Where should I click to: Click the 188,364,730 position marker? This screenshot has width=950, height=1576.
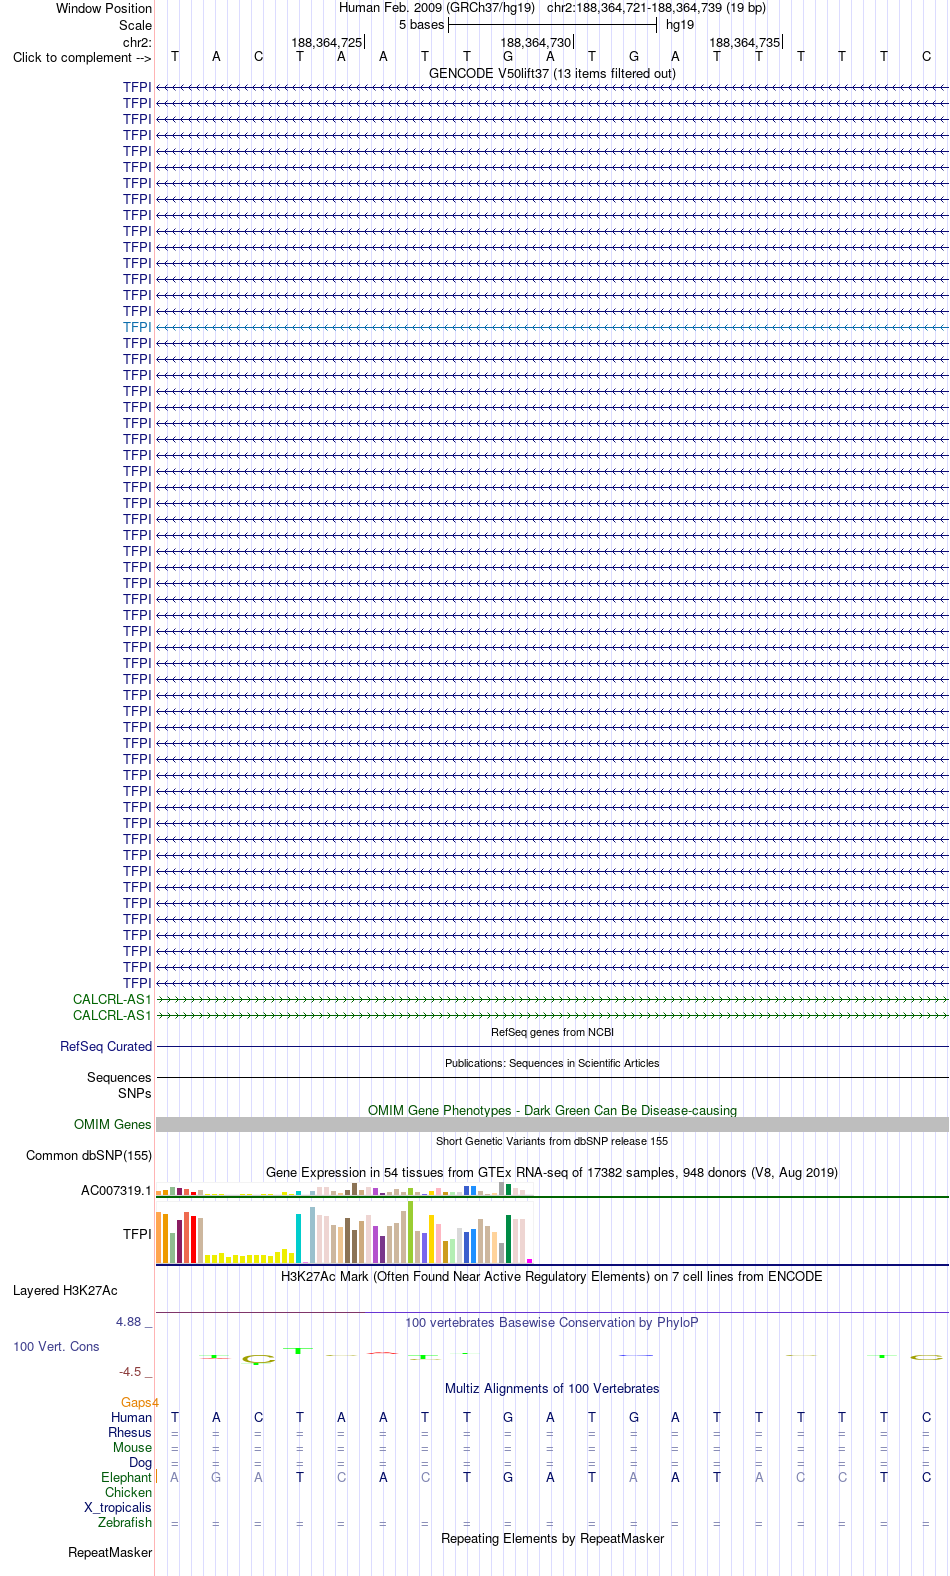tap(536, 42)
